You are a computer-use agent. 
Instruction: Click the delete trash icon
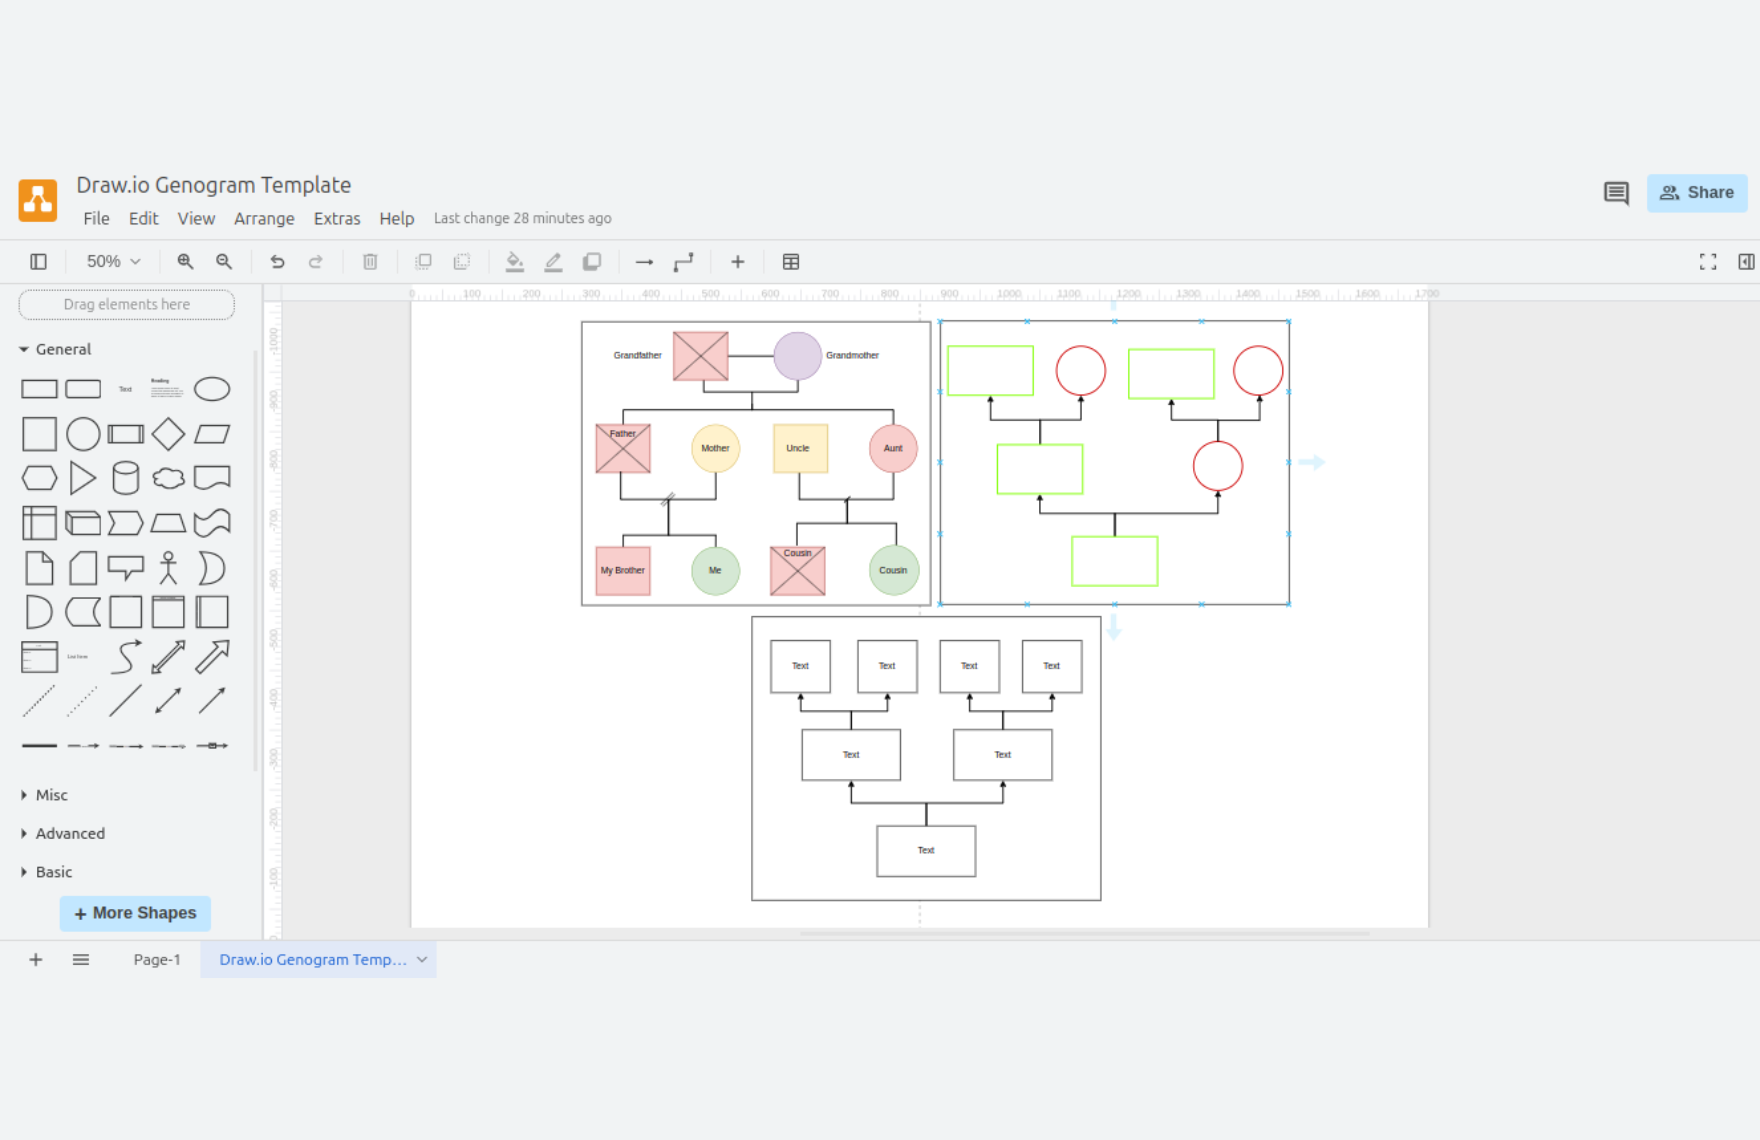[370, 262]
